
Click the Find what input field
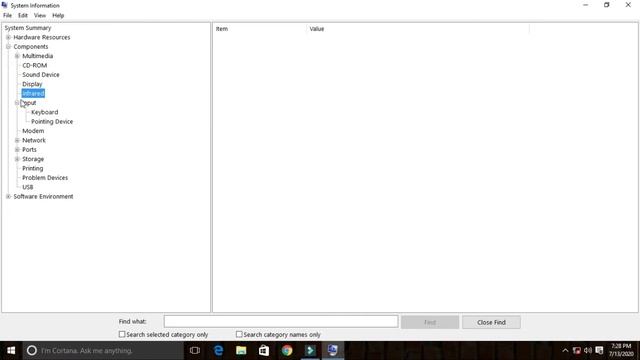[281, 321]
